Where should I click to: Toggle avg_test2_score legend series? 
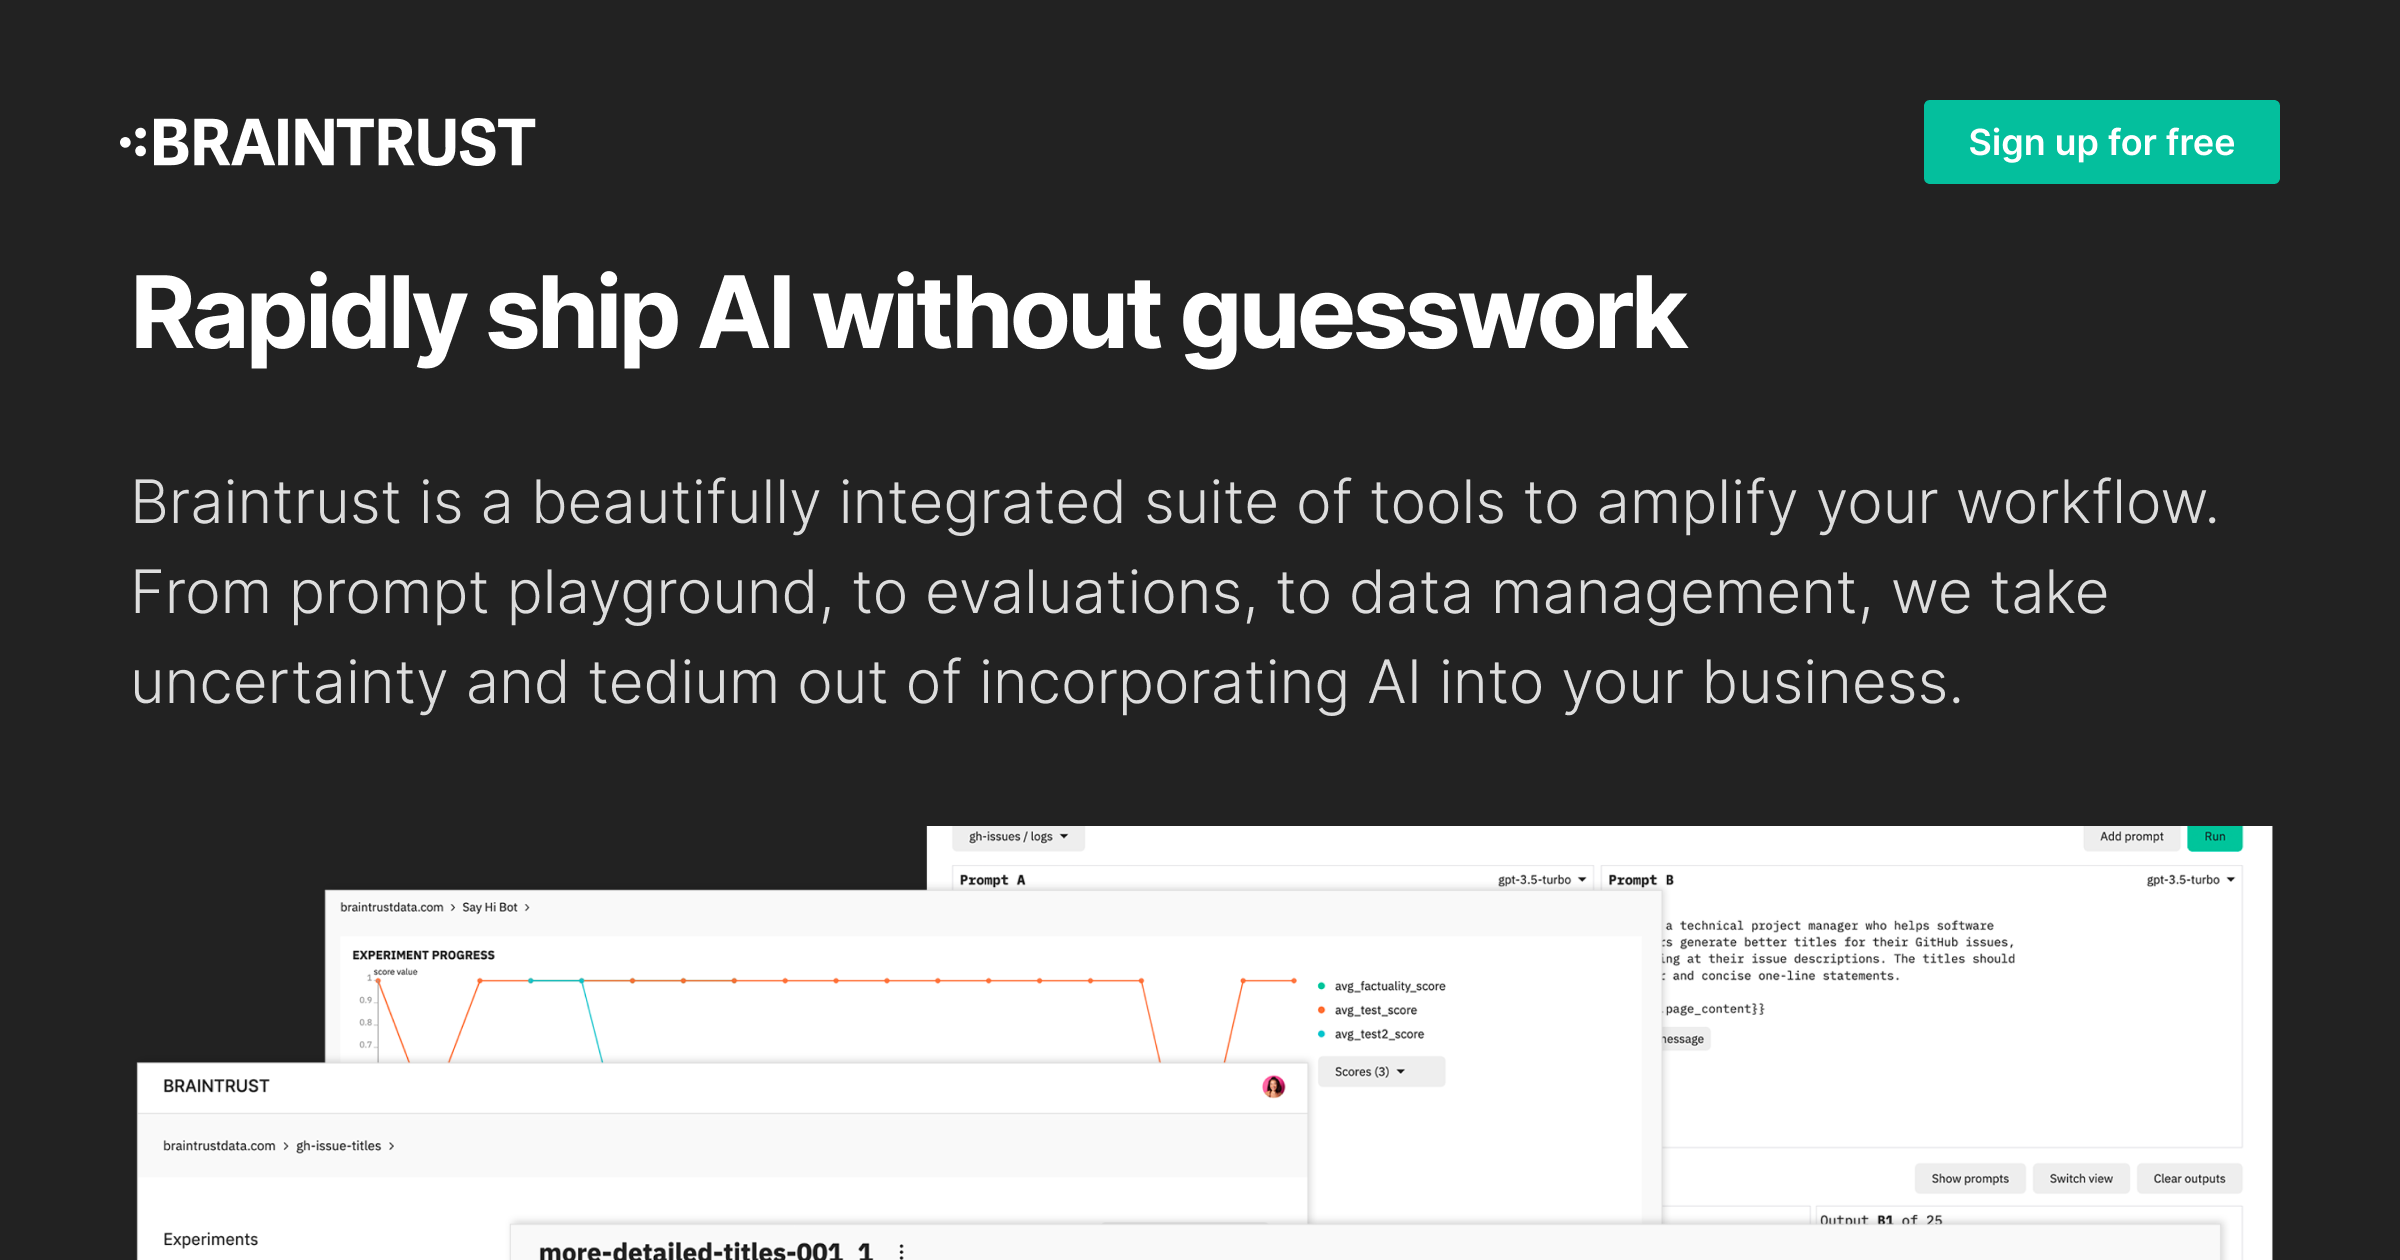pyautogui.click(x=1378, y=1034)
